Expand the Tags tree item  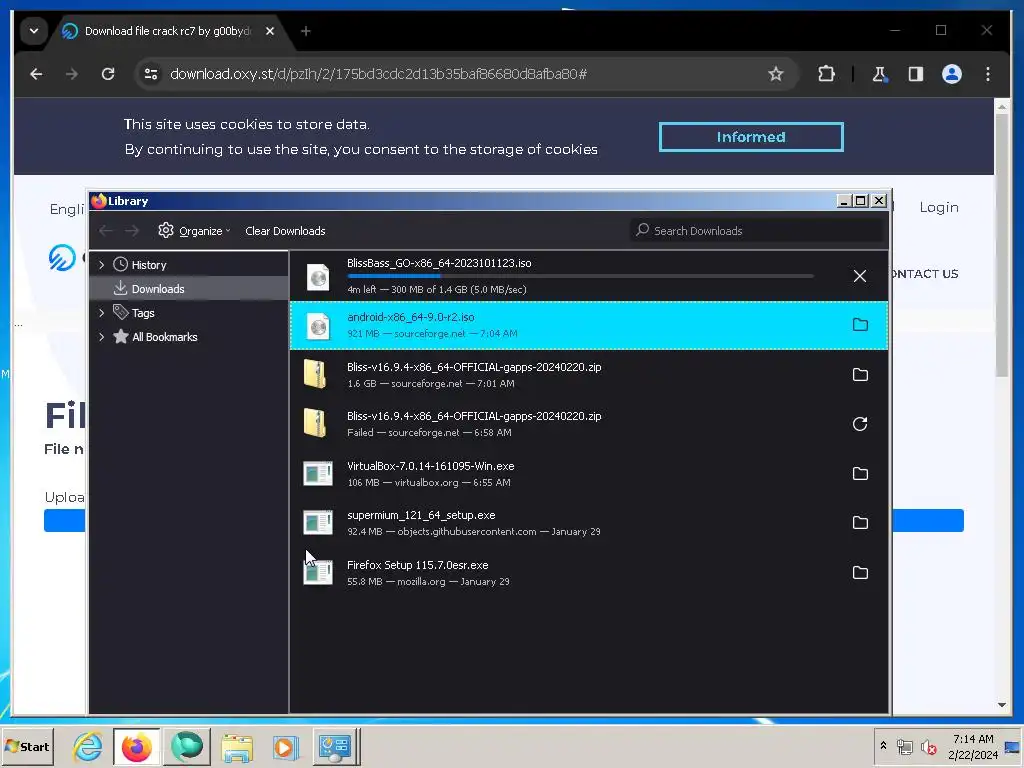coord(101,313)
